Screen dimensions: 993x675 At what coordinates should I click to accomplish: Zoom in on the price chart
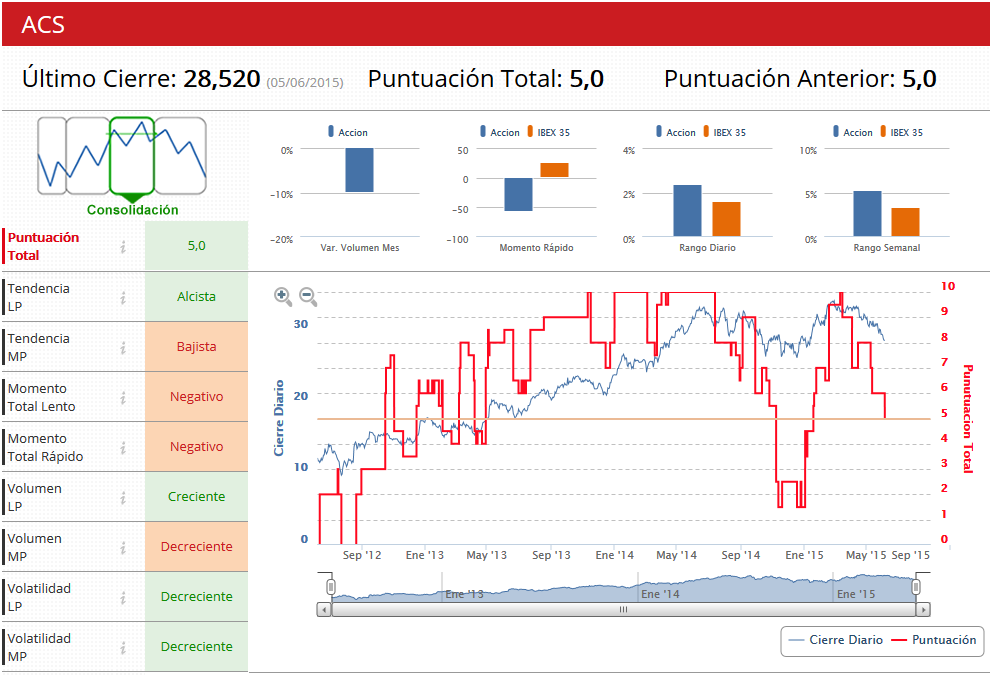[x=282, y=296]
